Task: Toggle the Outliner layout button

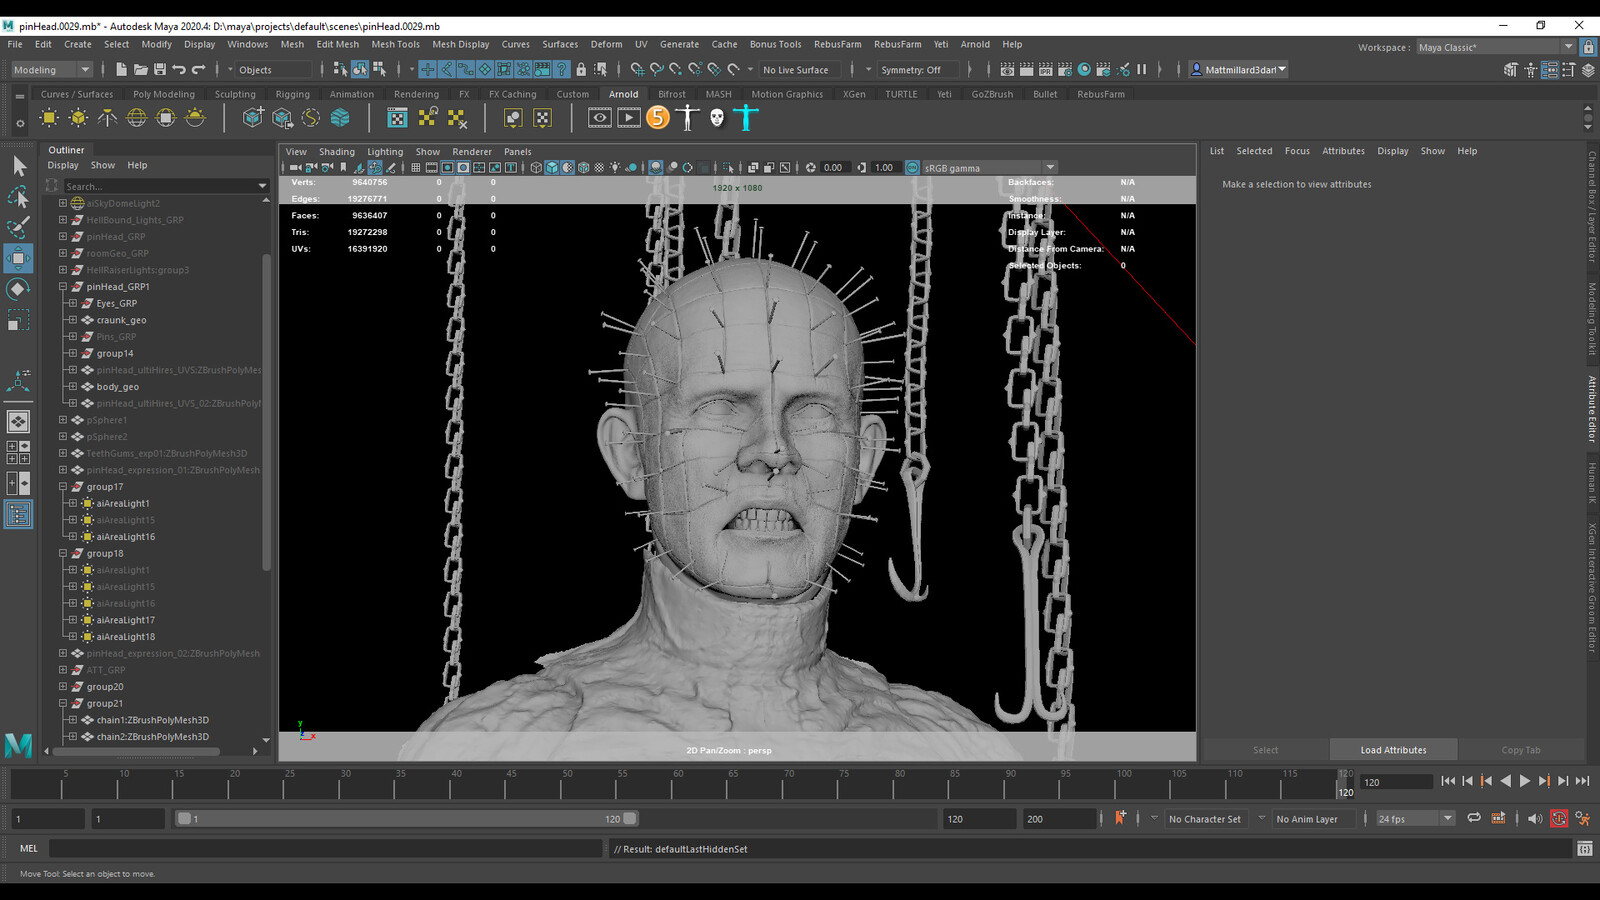Action: click(x=18, y=514)
